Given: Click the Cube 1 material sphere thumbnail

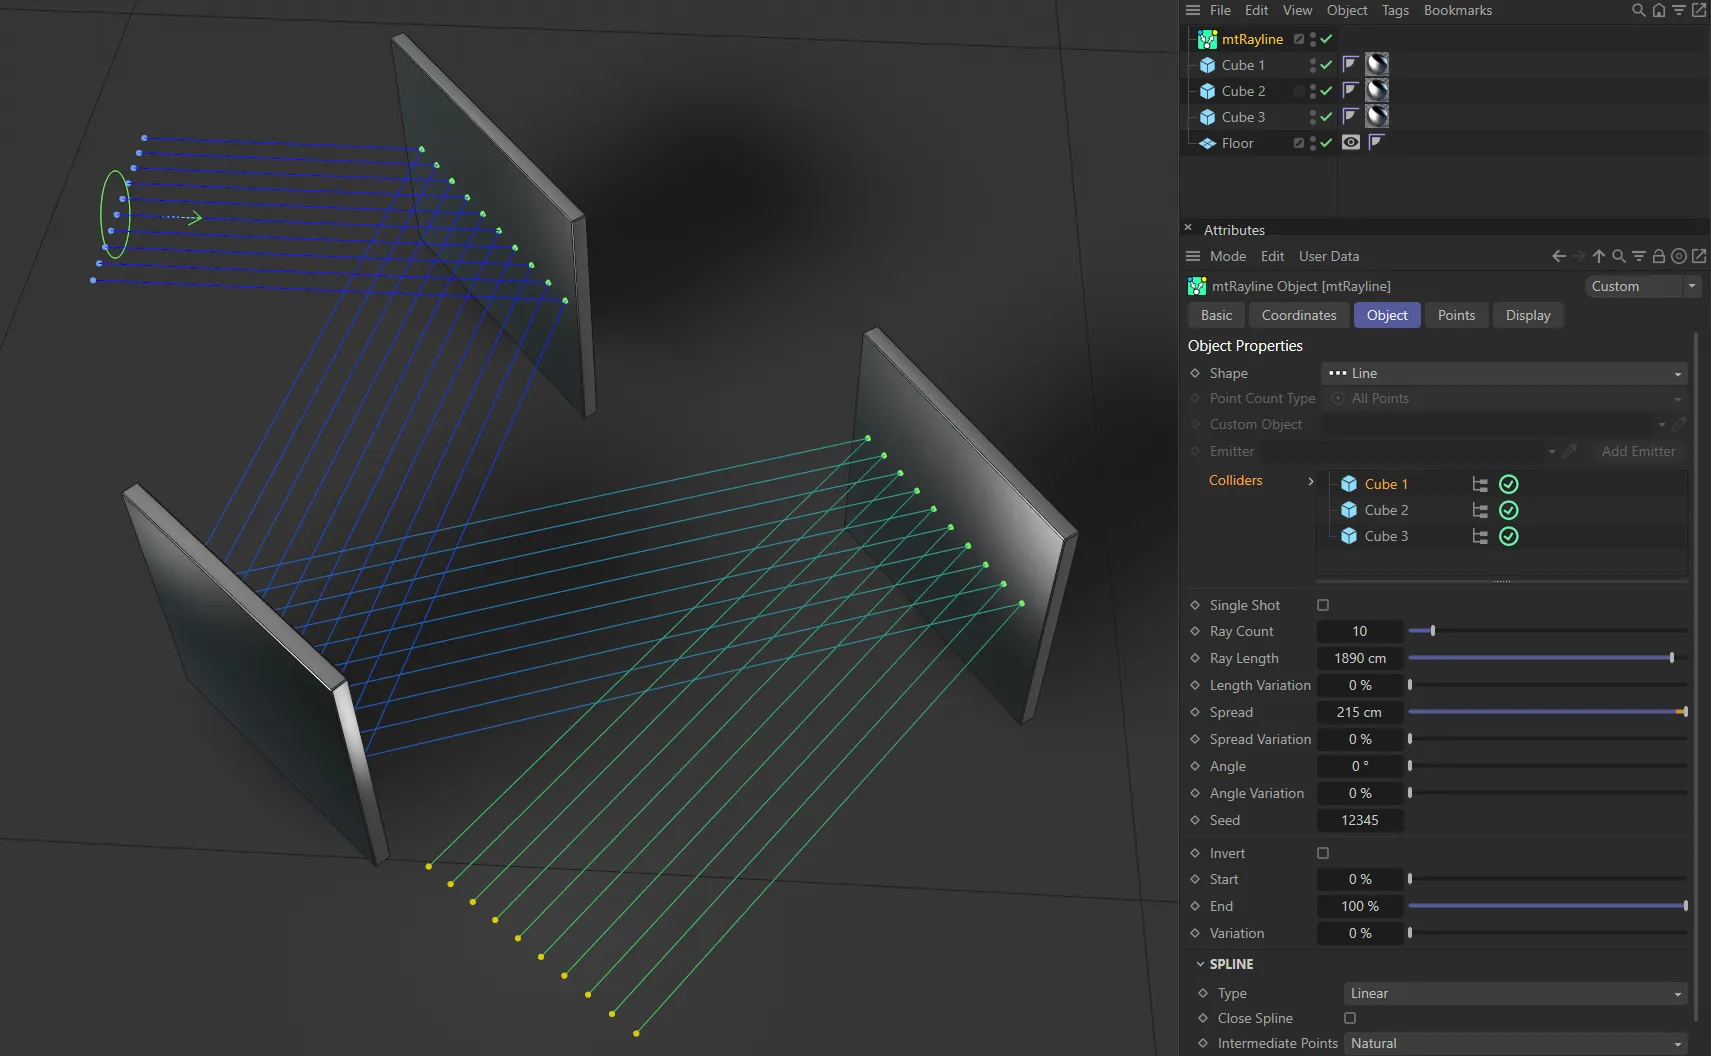Looking at the screenshot, I should [x=1376, y=64].
